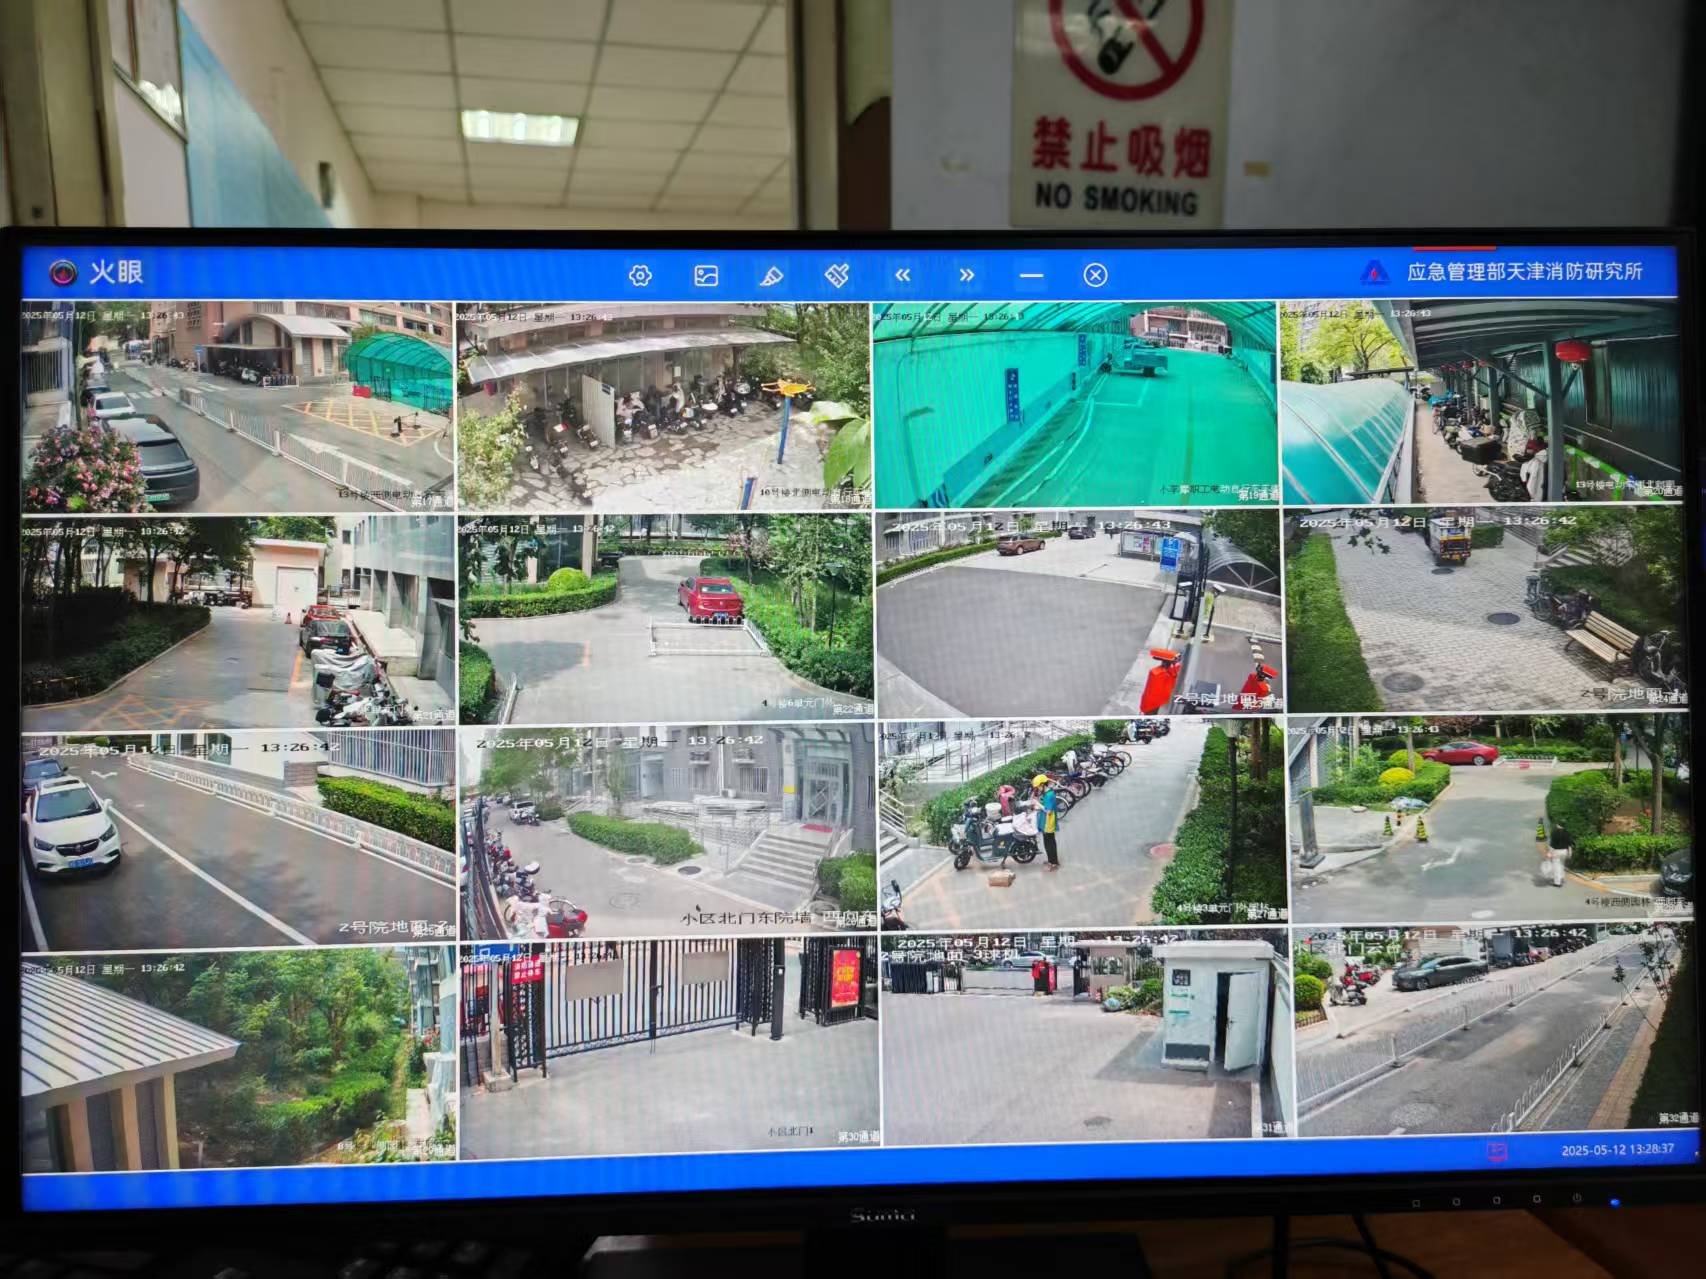Select the green tunnel ramp camera feed

1075,405
